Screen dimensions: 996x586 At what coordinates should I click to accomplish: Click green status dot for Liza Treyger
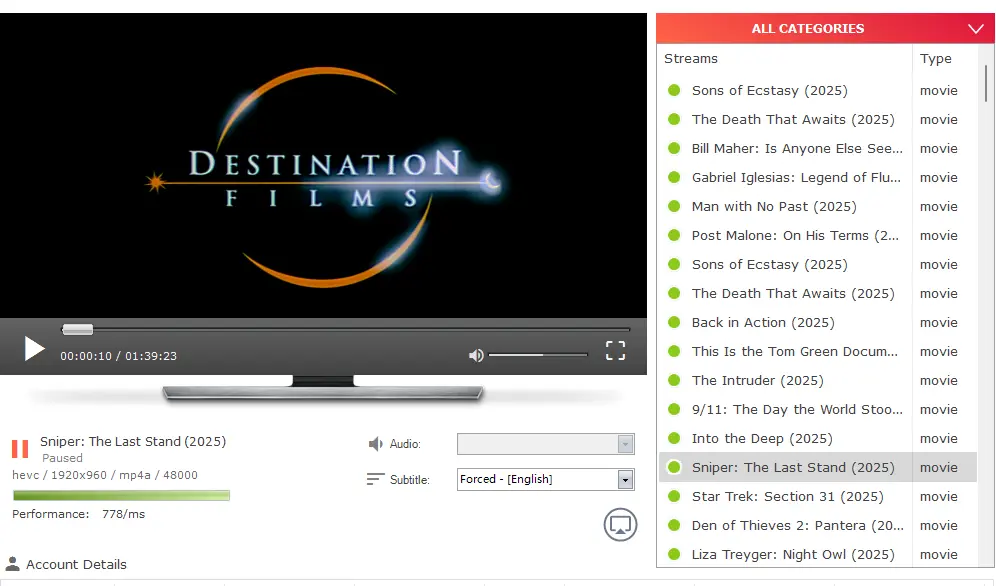[674, 554]
